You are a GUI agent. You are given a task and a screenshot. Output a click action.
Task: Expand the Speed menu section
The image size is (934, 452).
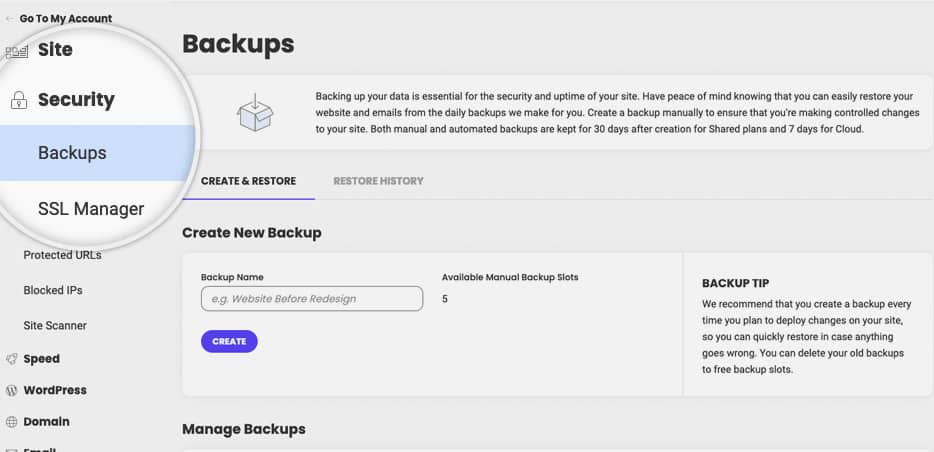(x=42, y=359)
